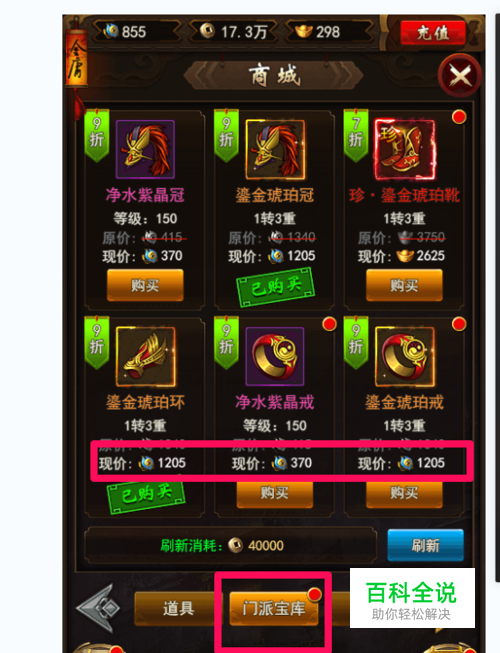Select the 净水紫晶冠 helmet icon

(x=145, y=149)
